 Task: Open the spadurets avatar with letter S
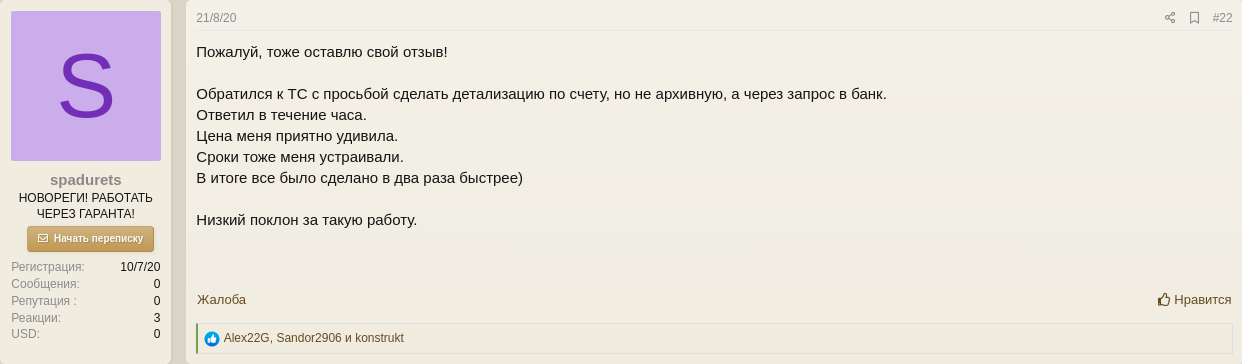pyautogui.click(x=86, y=86)
